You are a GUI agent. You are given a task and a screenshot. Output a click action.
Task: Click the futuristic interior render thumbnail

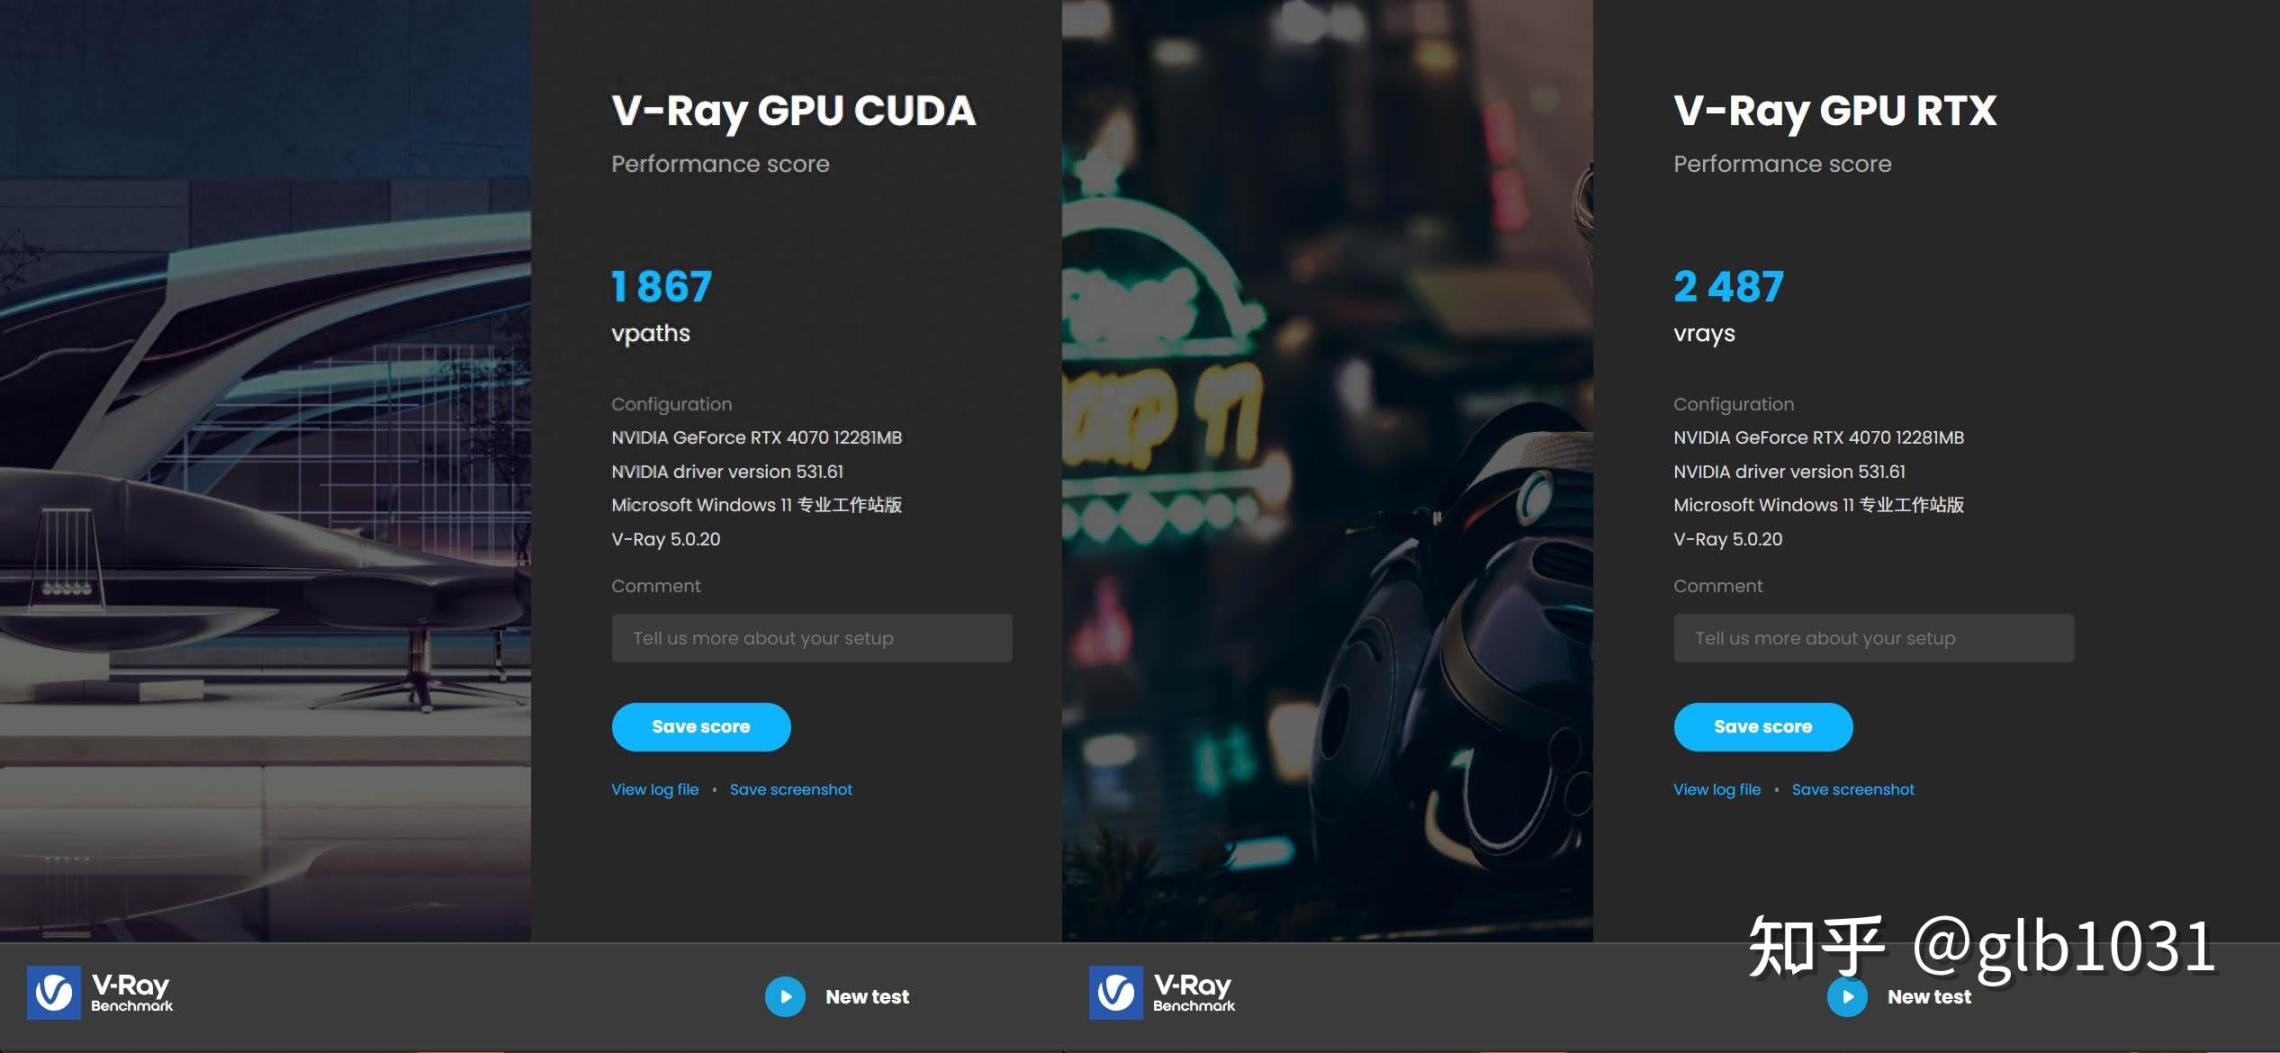click(265, 470)
